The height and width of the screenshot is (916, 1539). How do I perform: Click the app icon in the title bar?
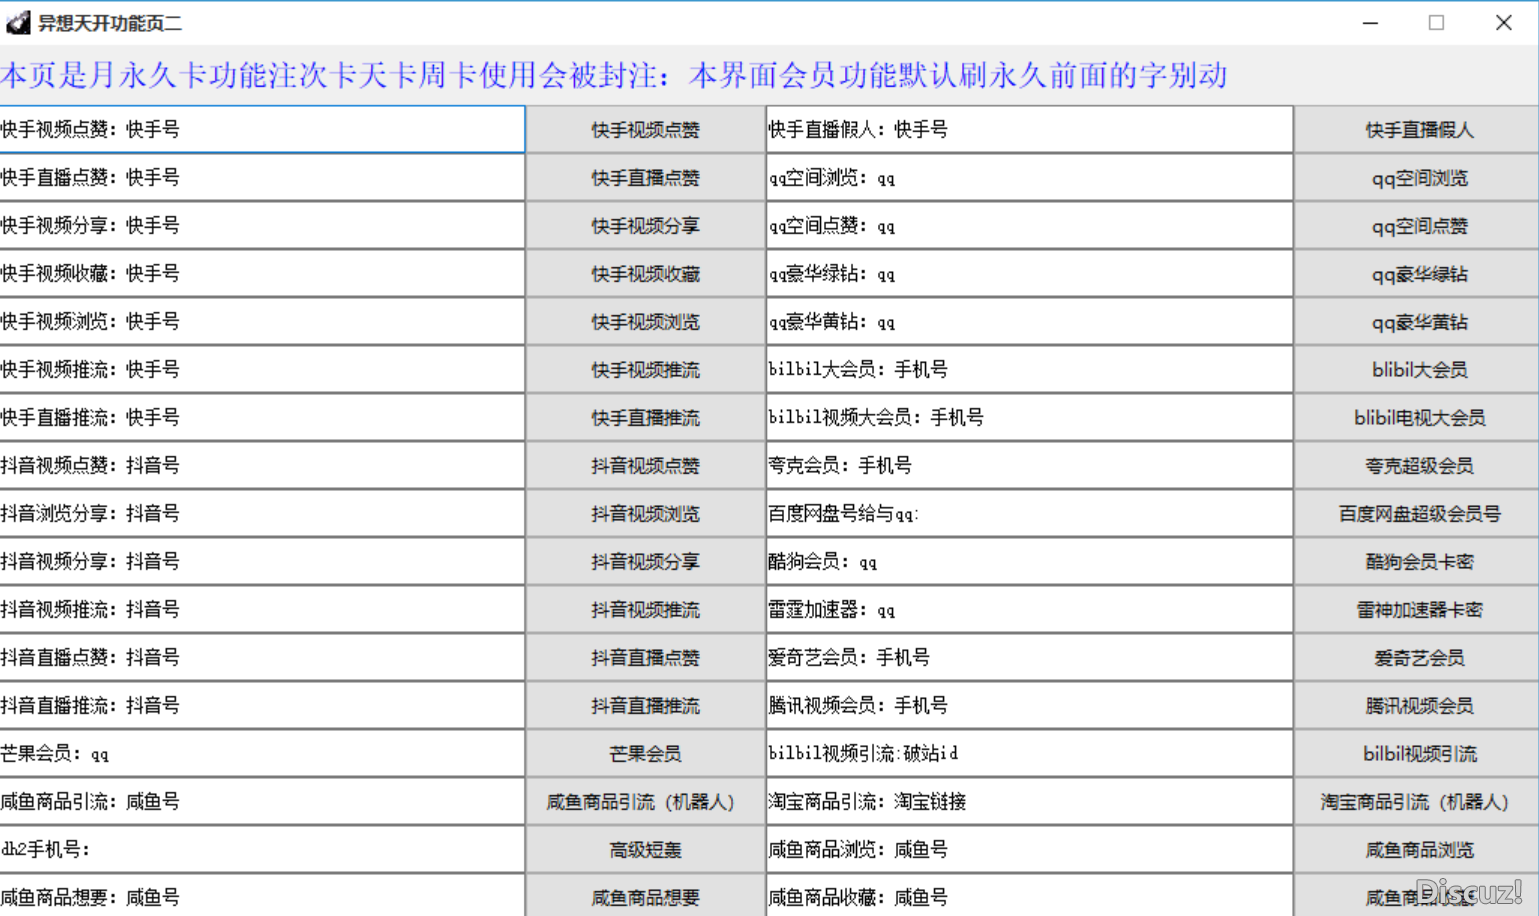coord(18,23)
